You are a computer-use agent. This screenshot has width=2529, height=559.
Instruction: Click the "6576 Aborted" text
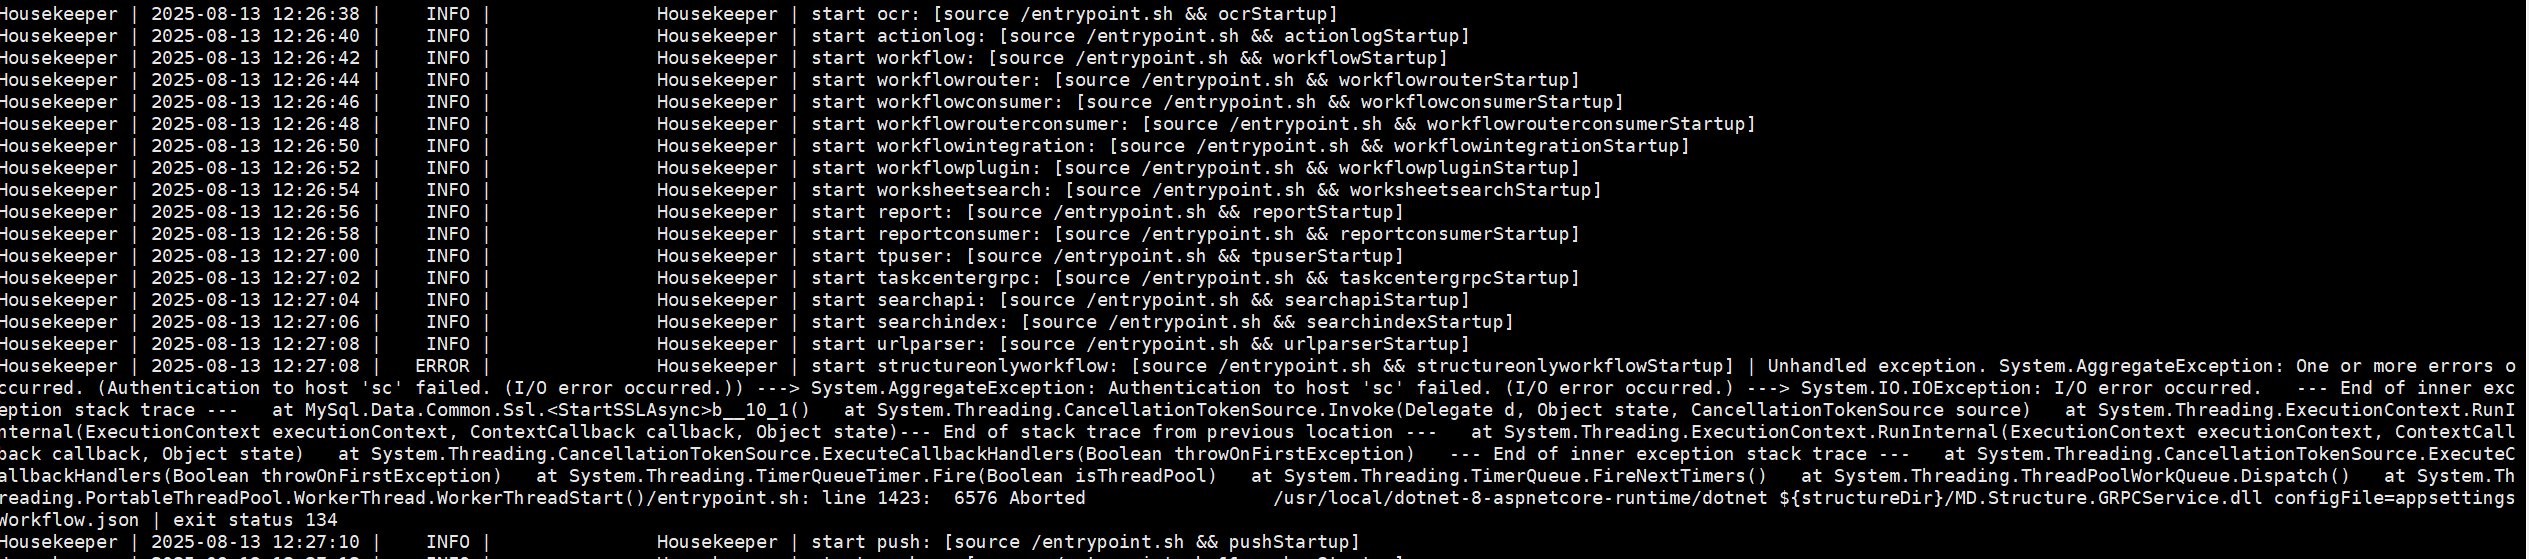(1019, 498)
